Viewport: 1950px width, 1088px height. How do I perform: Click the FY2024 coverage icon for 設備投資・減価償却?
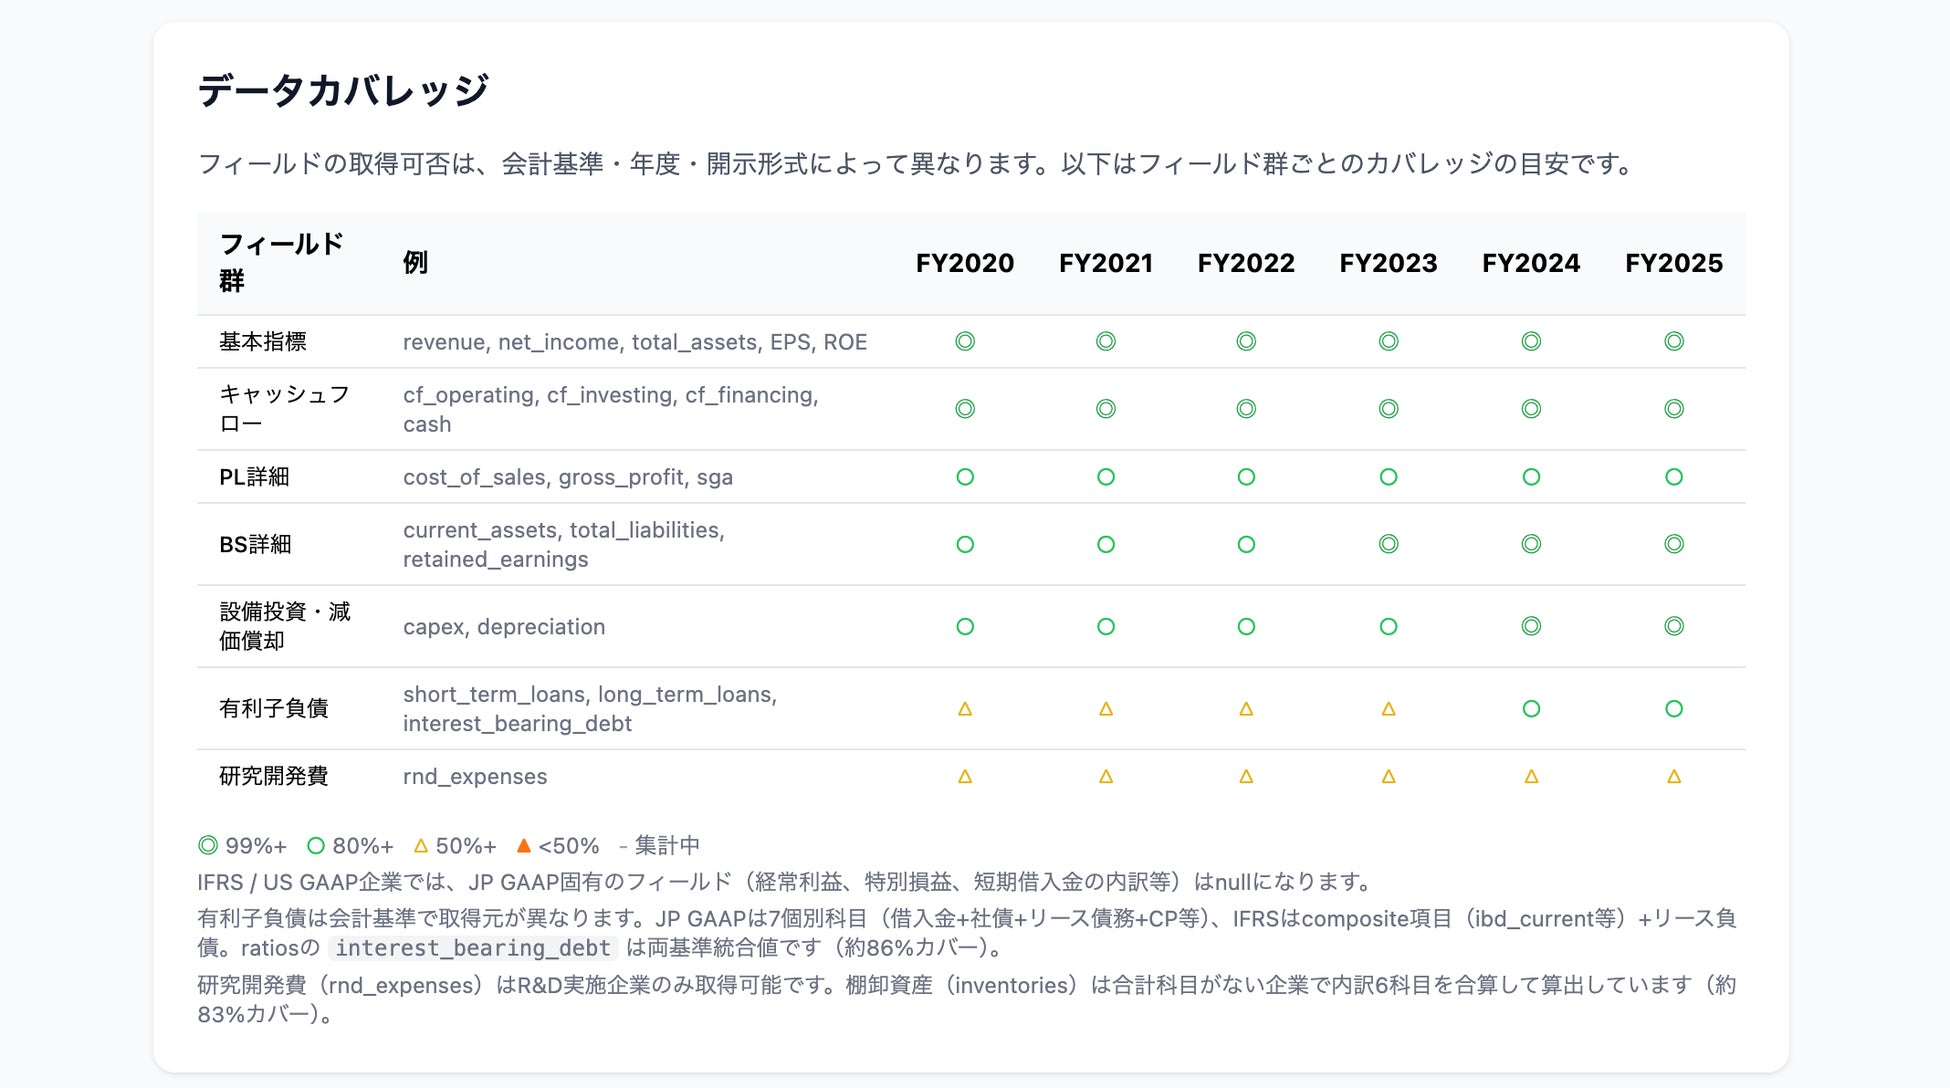(x=1531, y=627)
